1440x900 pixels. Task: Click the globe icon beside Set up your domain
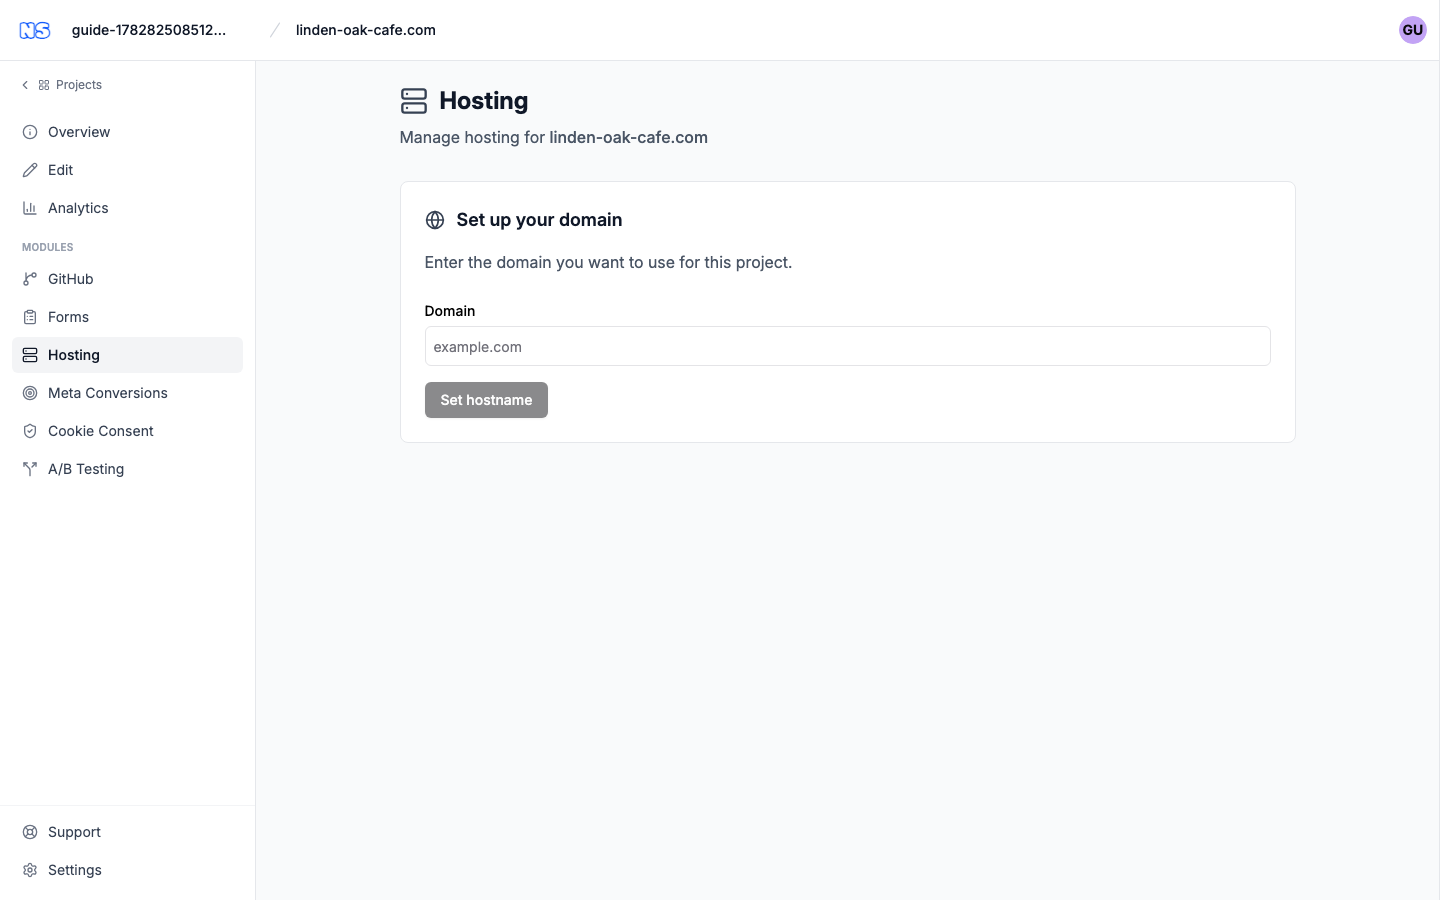[435, 220]
